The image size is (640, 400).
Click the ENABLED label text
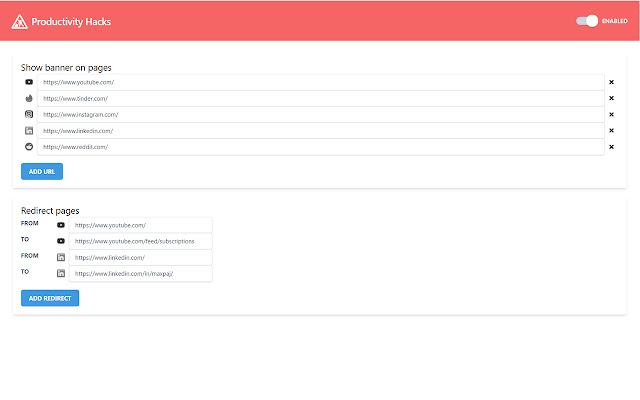[x=615, y=21]
